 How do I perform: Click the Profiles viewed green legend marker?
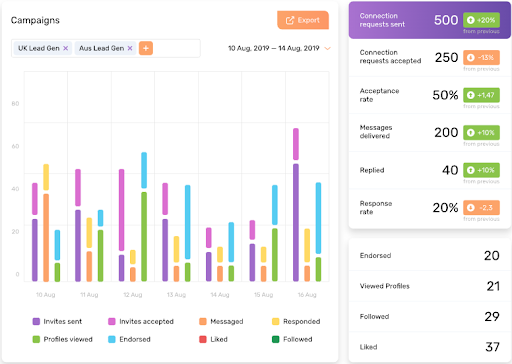click(36, 339)
